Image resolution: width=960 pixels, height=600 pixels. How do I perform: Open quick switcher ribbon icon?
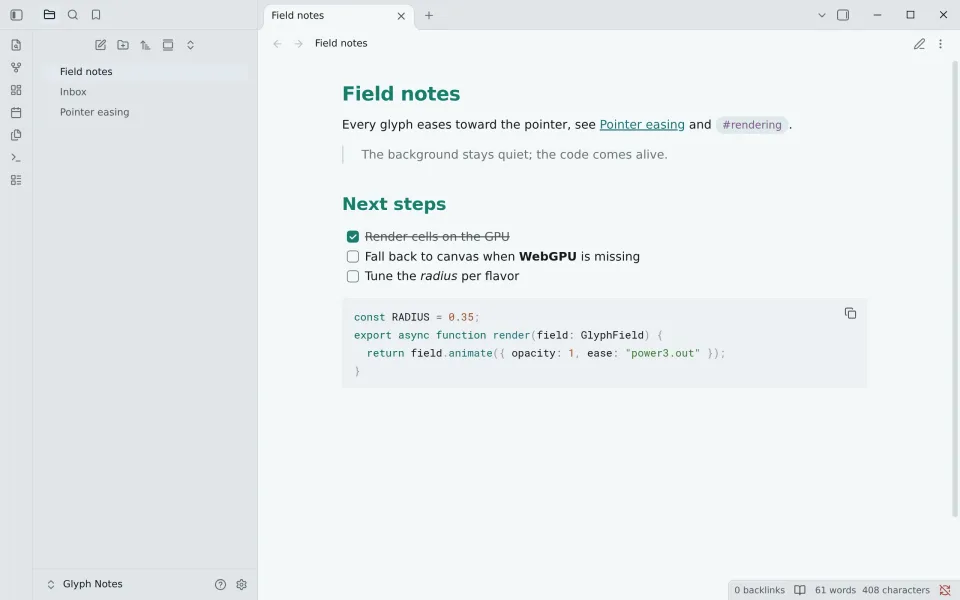[x=17, y=45]
